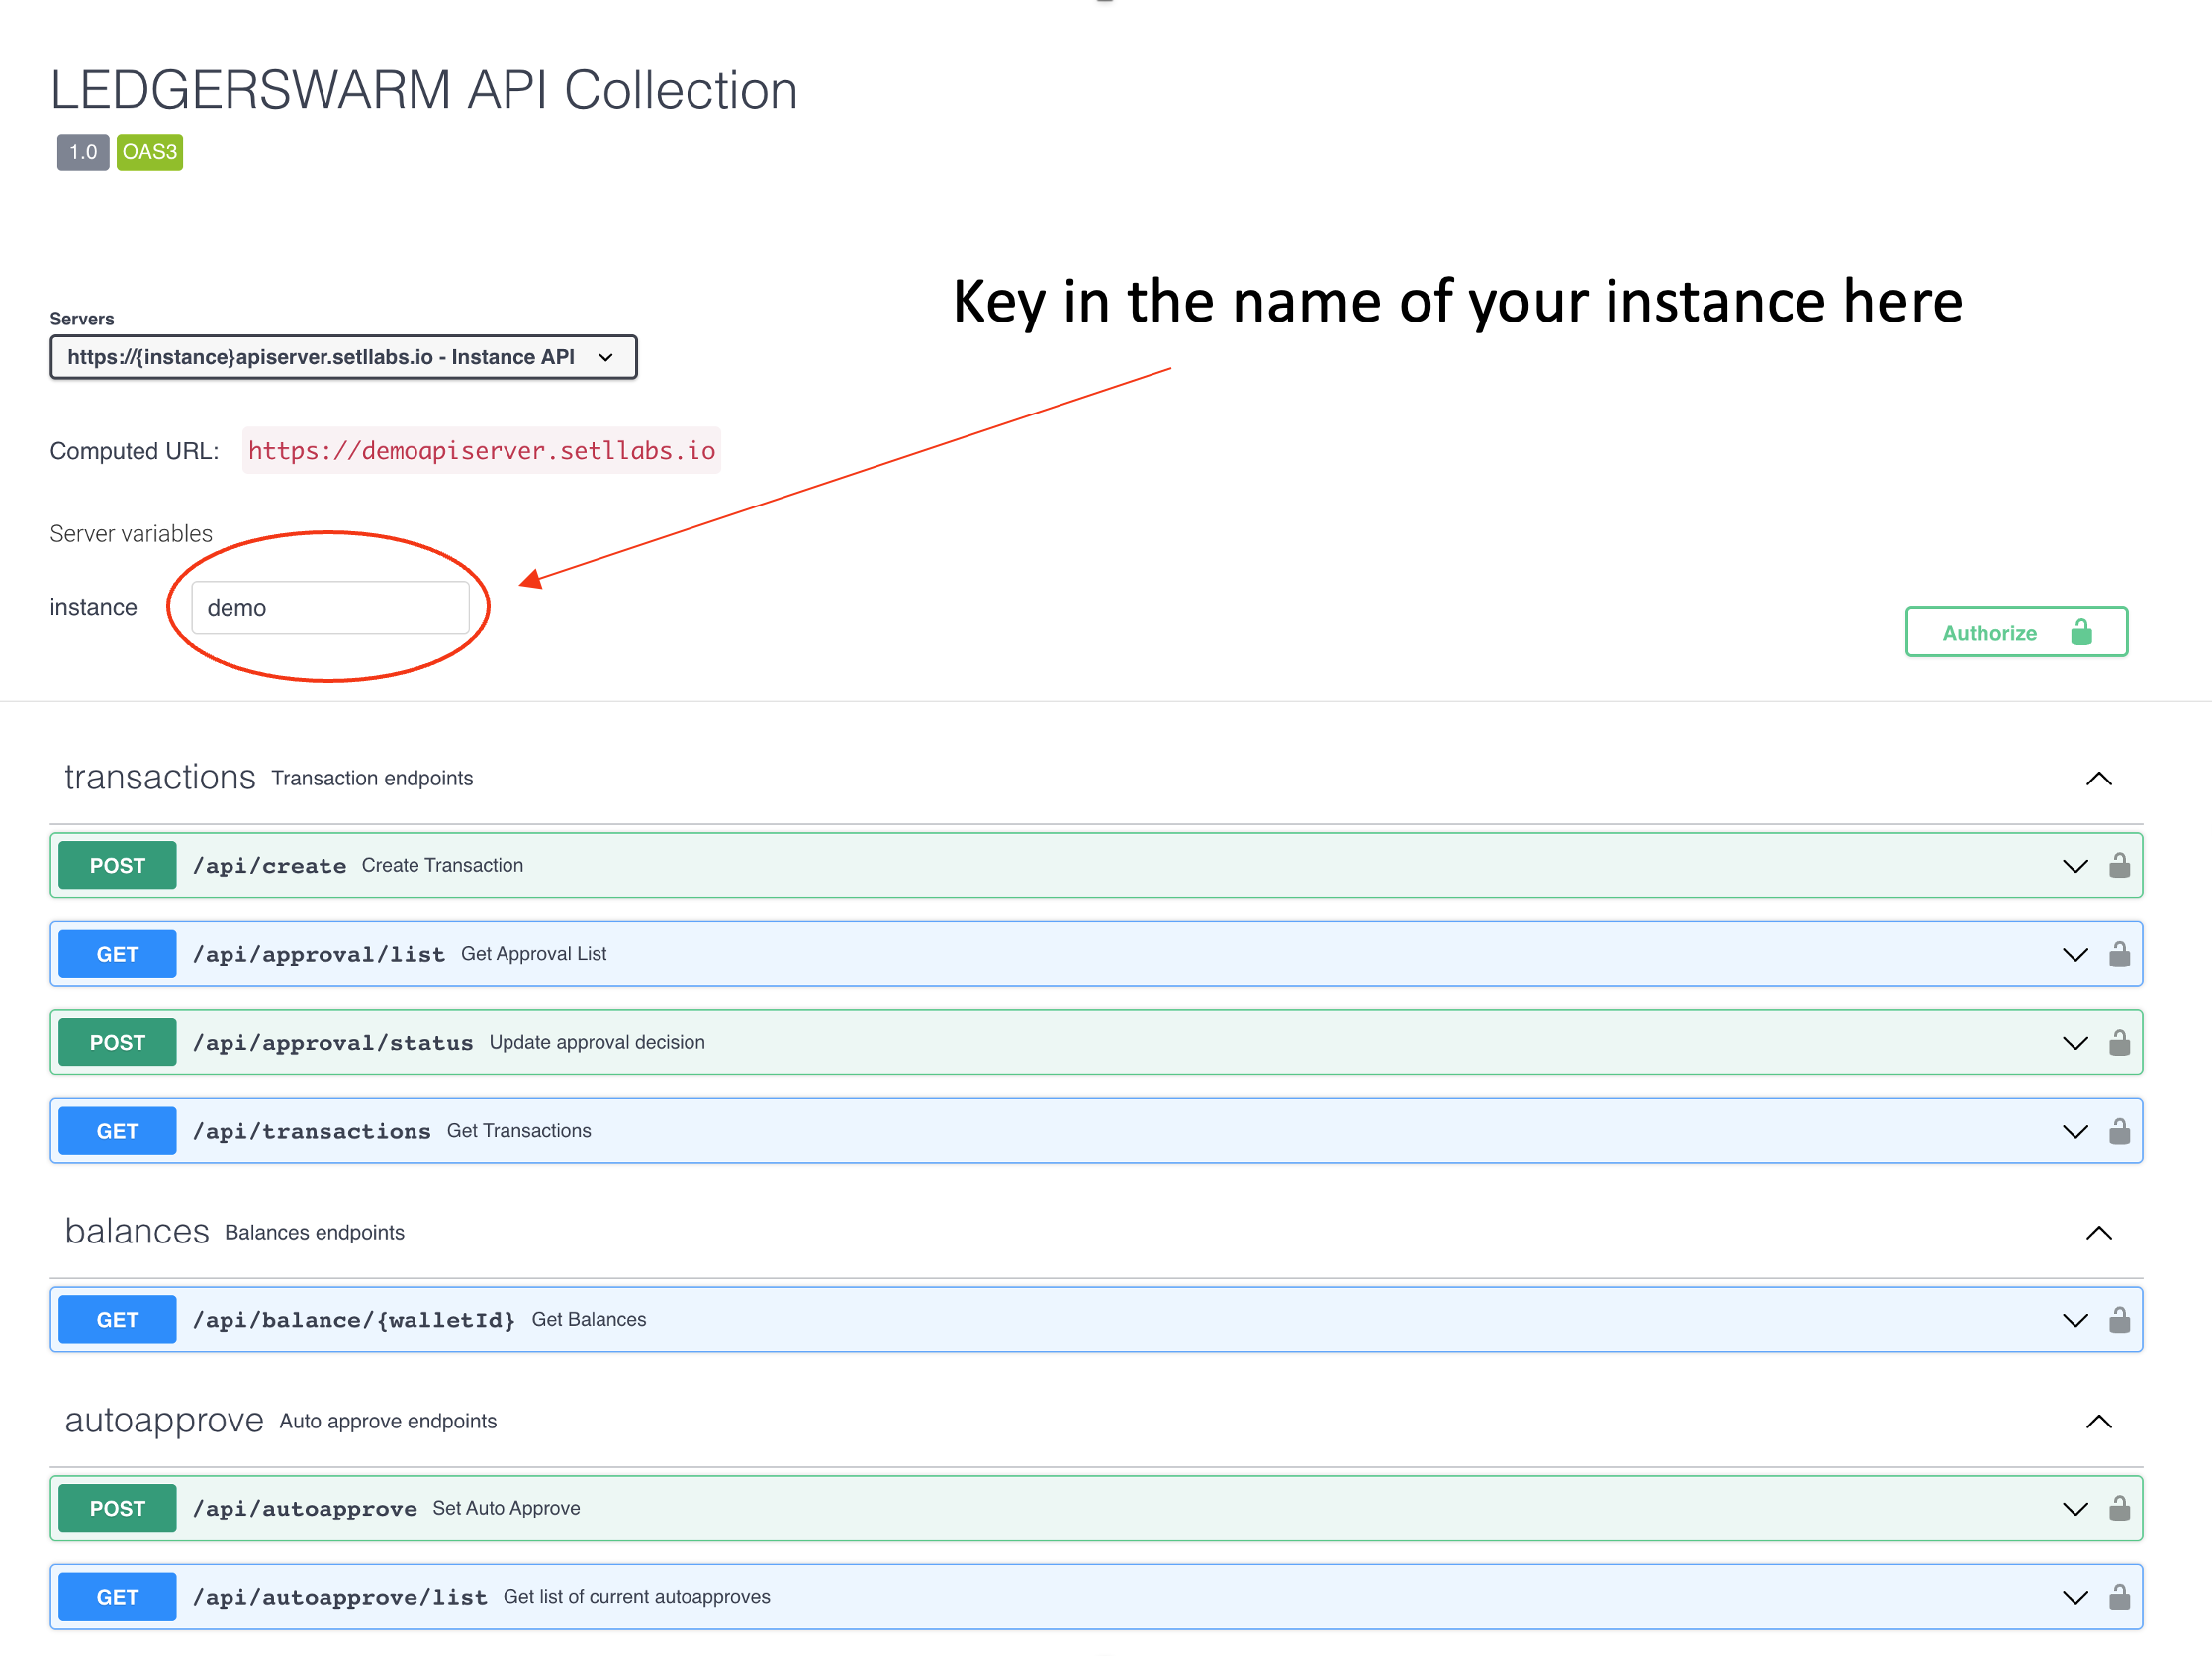Click the balances section heading

[x=137, y=1231]
